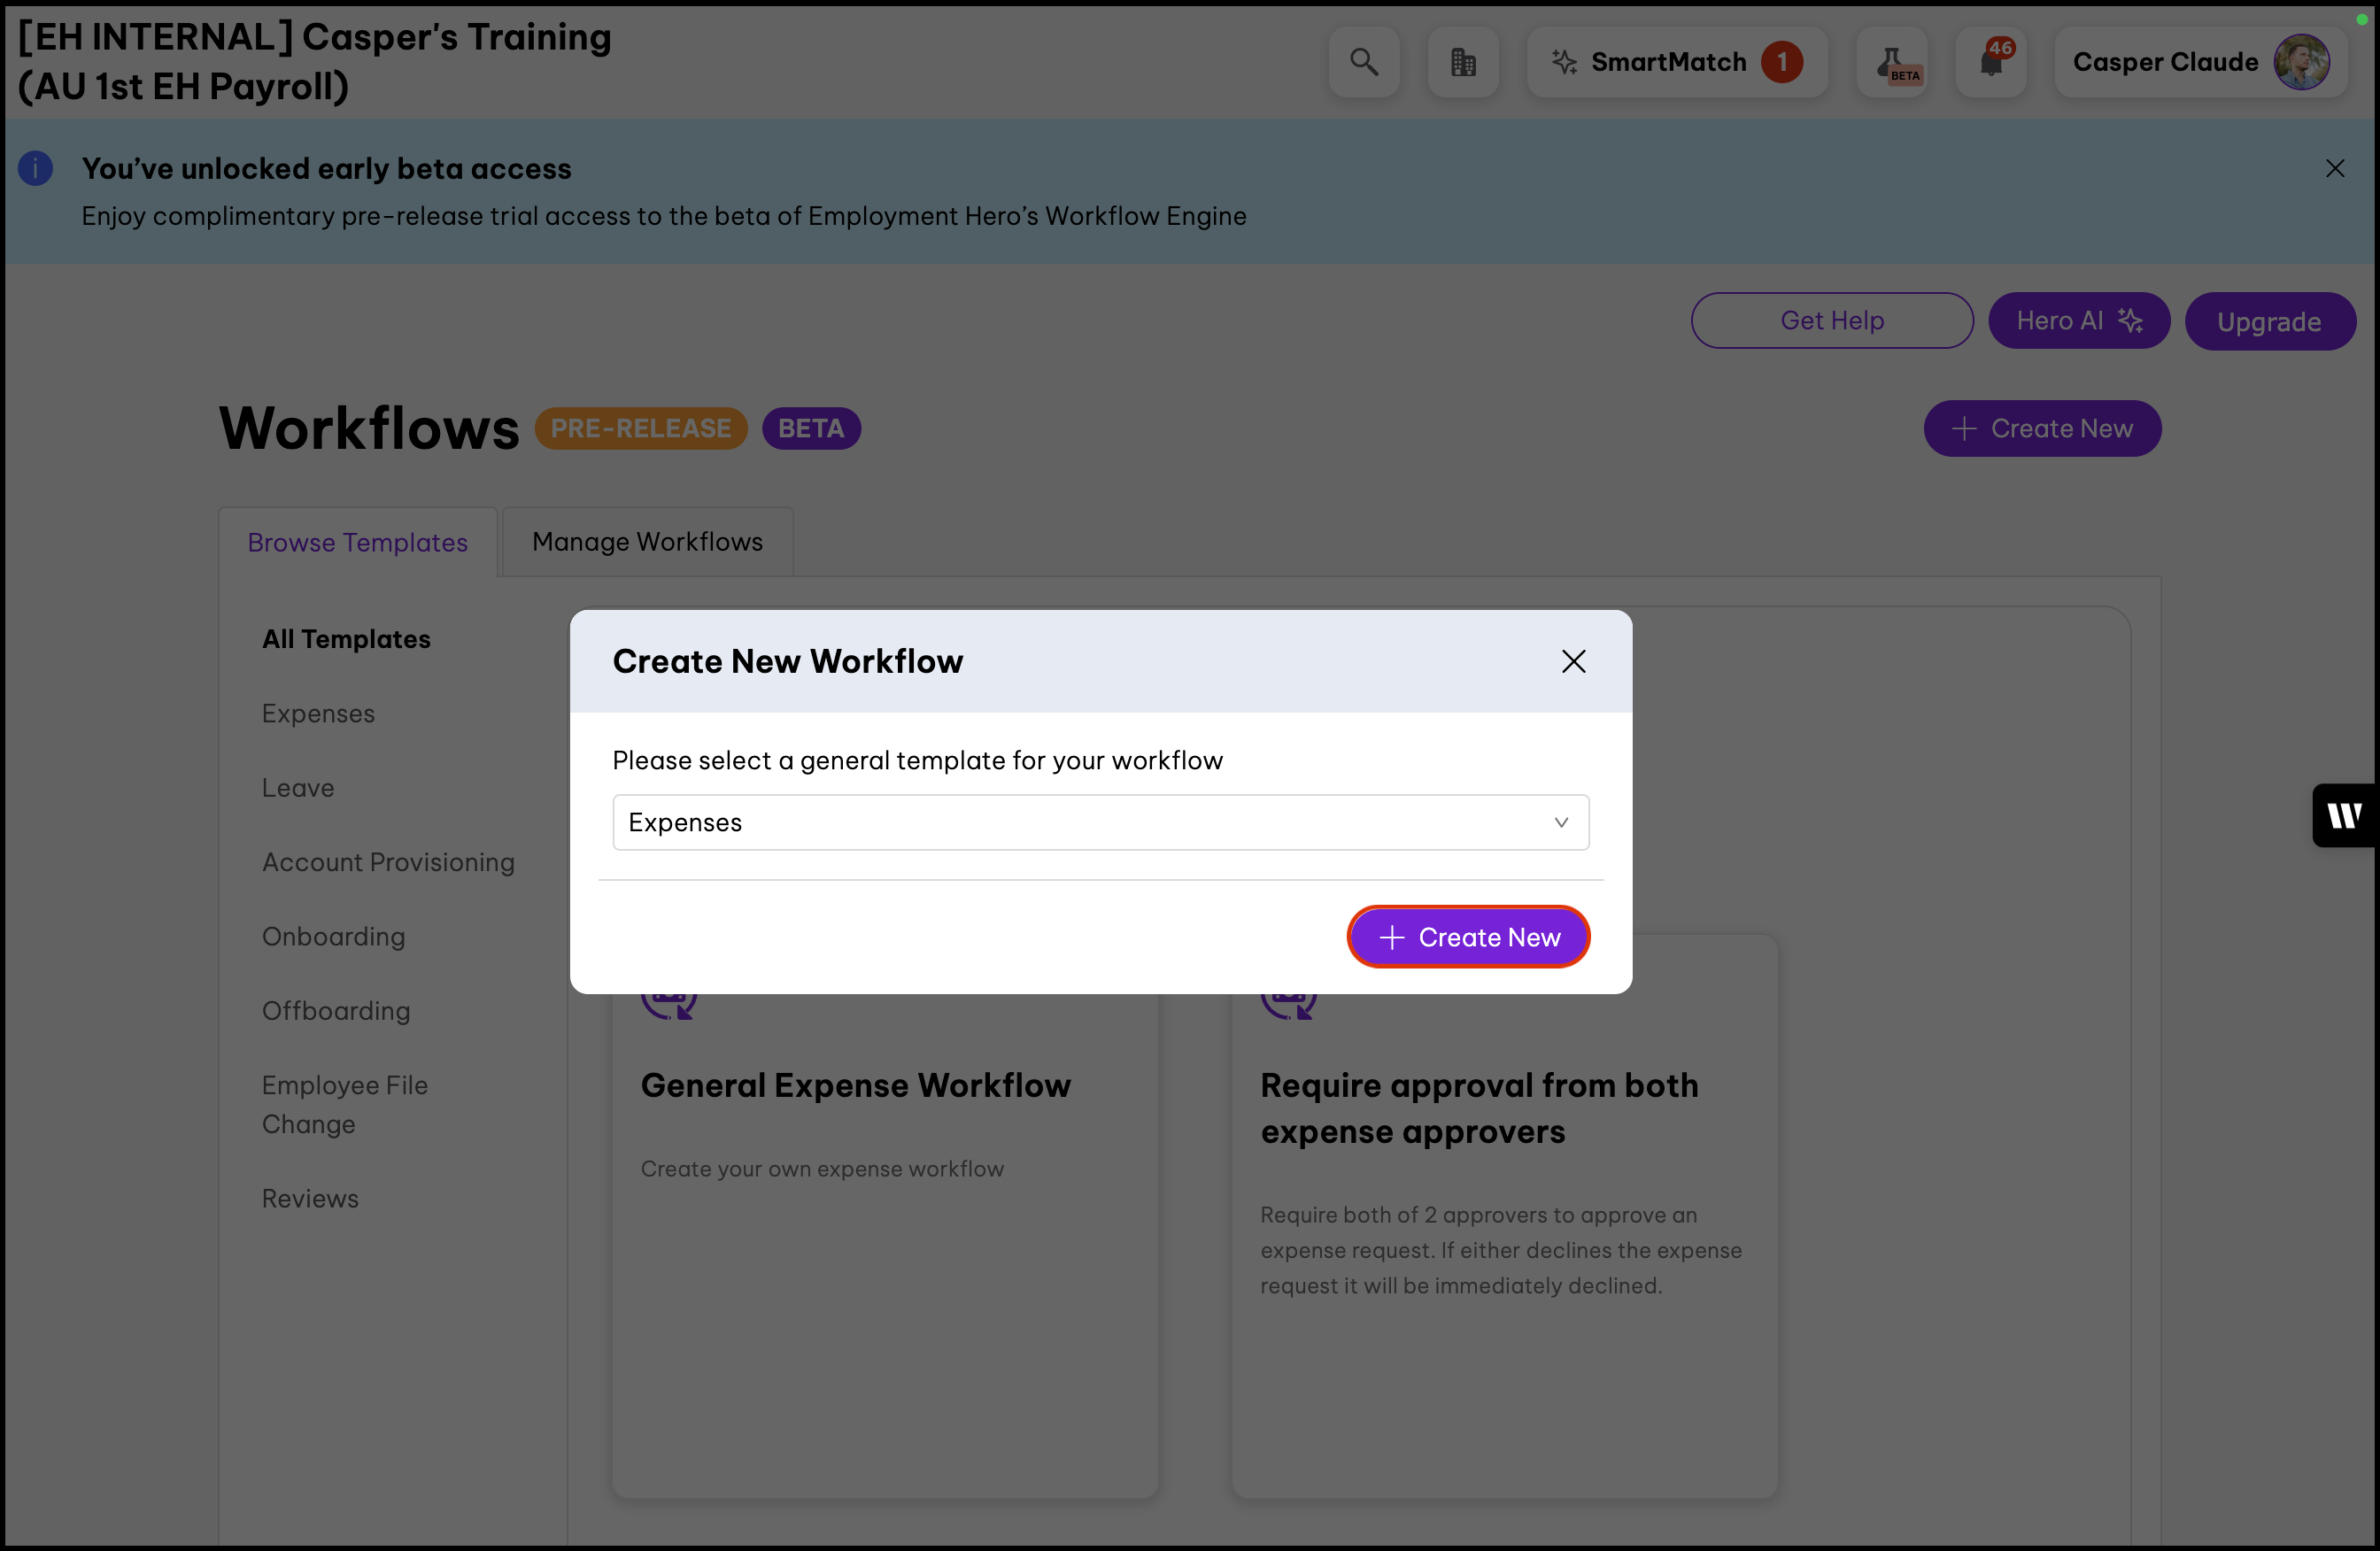Viewport: 2380px width, 1551px height.
Task: Click the purple Upgrade button
Action: coord(2269,322)
